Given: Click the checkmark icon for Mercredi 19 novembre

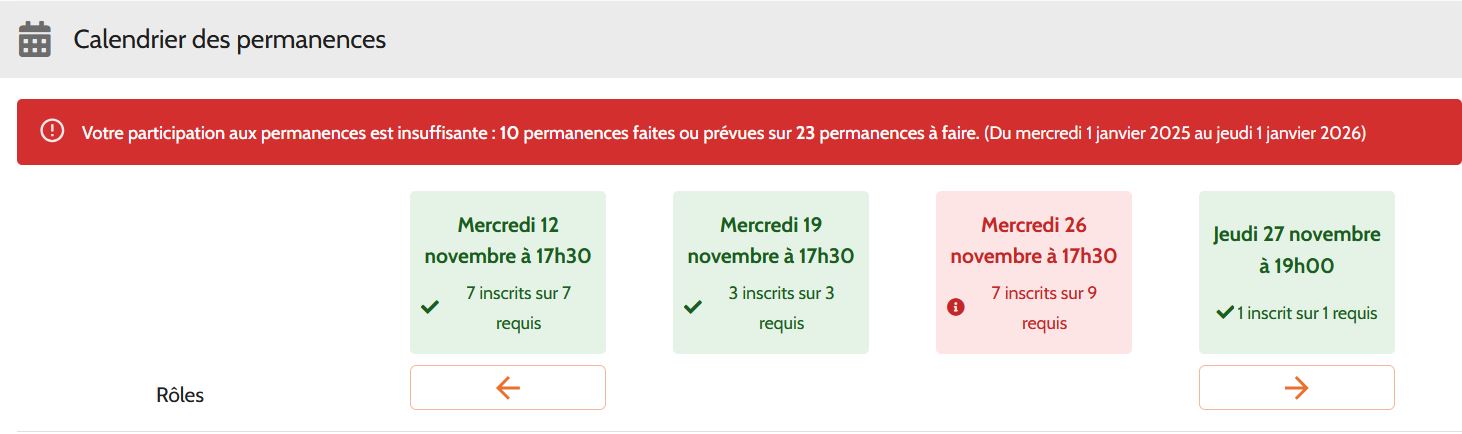Looking at the screenshot, I should click(692, 308).
